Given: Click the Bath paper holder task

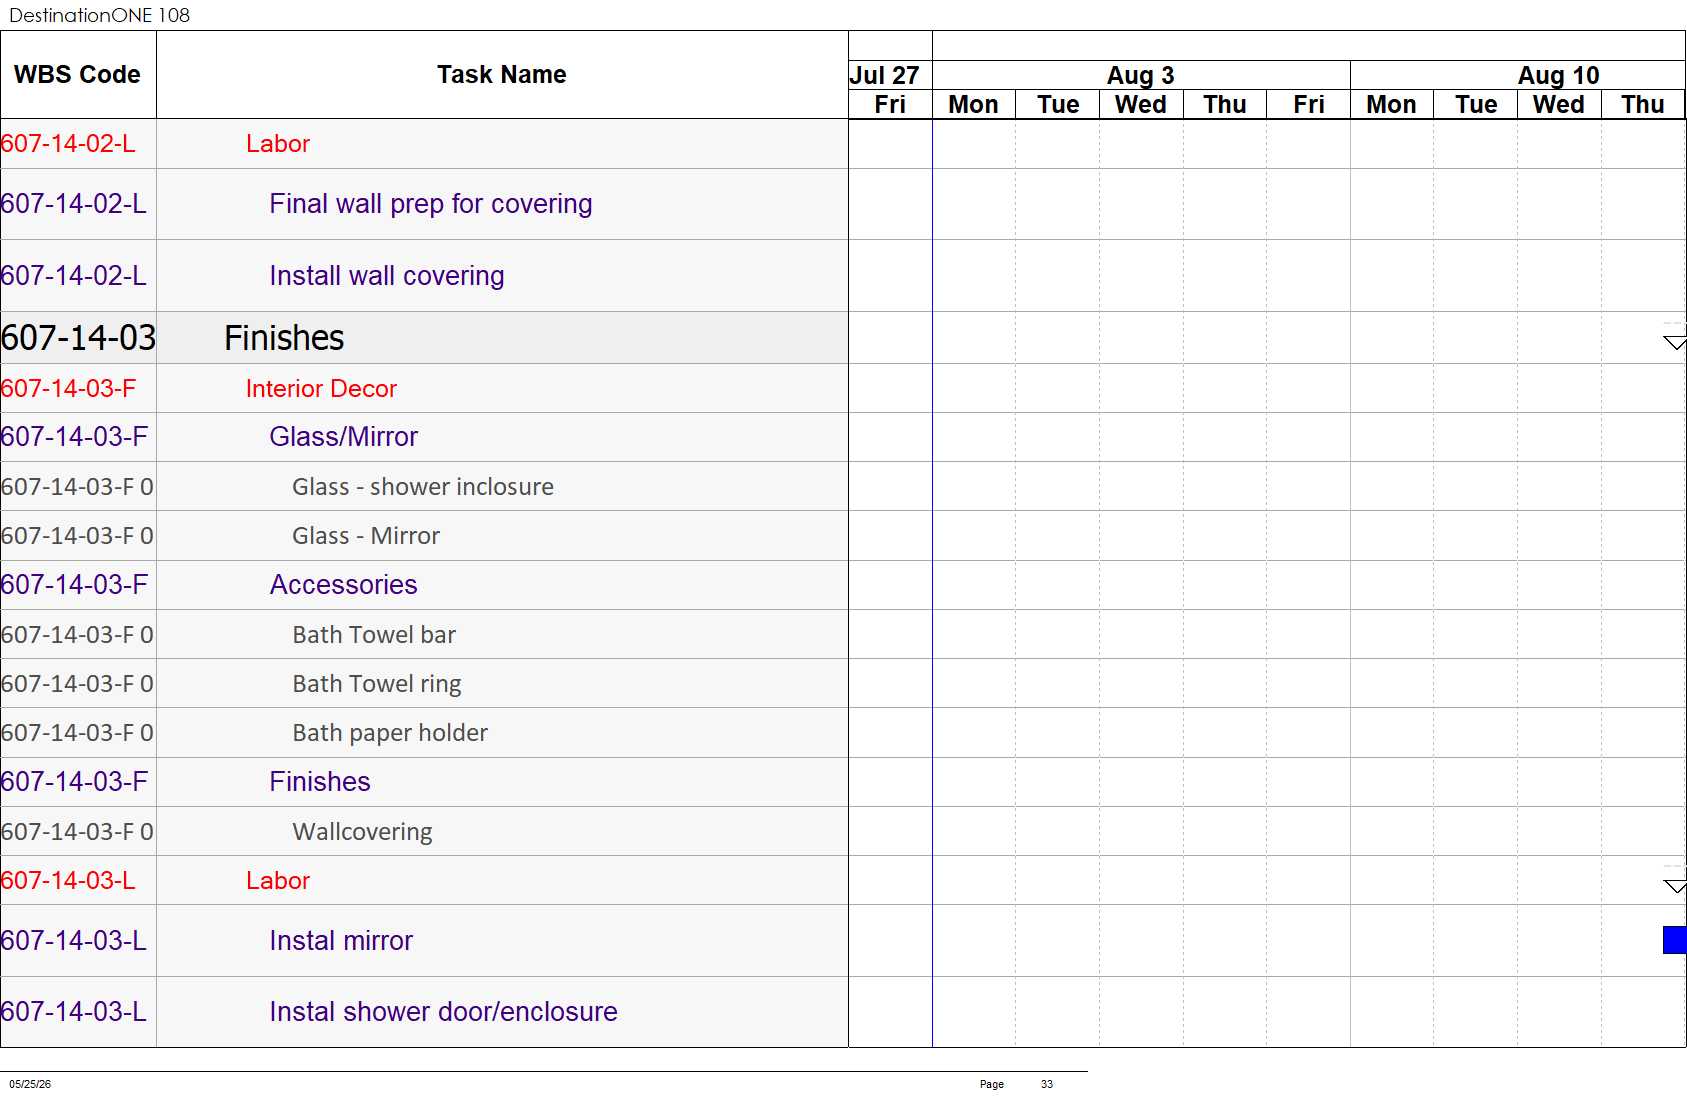Looking at the screenshot, I should (390, 733).
